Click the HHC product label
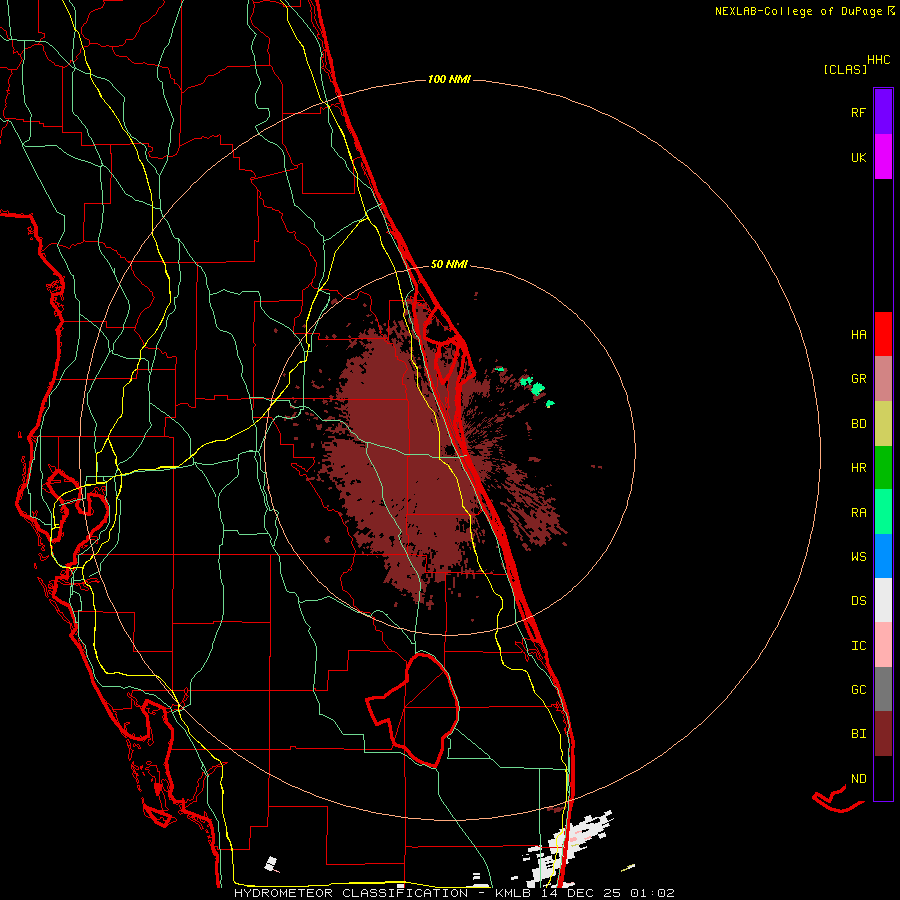The height and width of the screenshot is (900, 900). tap(878, 60)
